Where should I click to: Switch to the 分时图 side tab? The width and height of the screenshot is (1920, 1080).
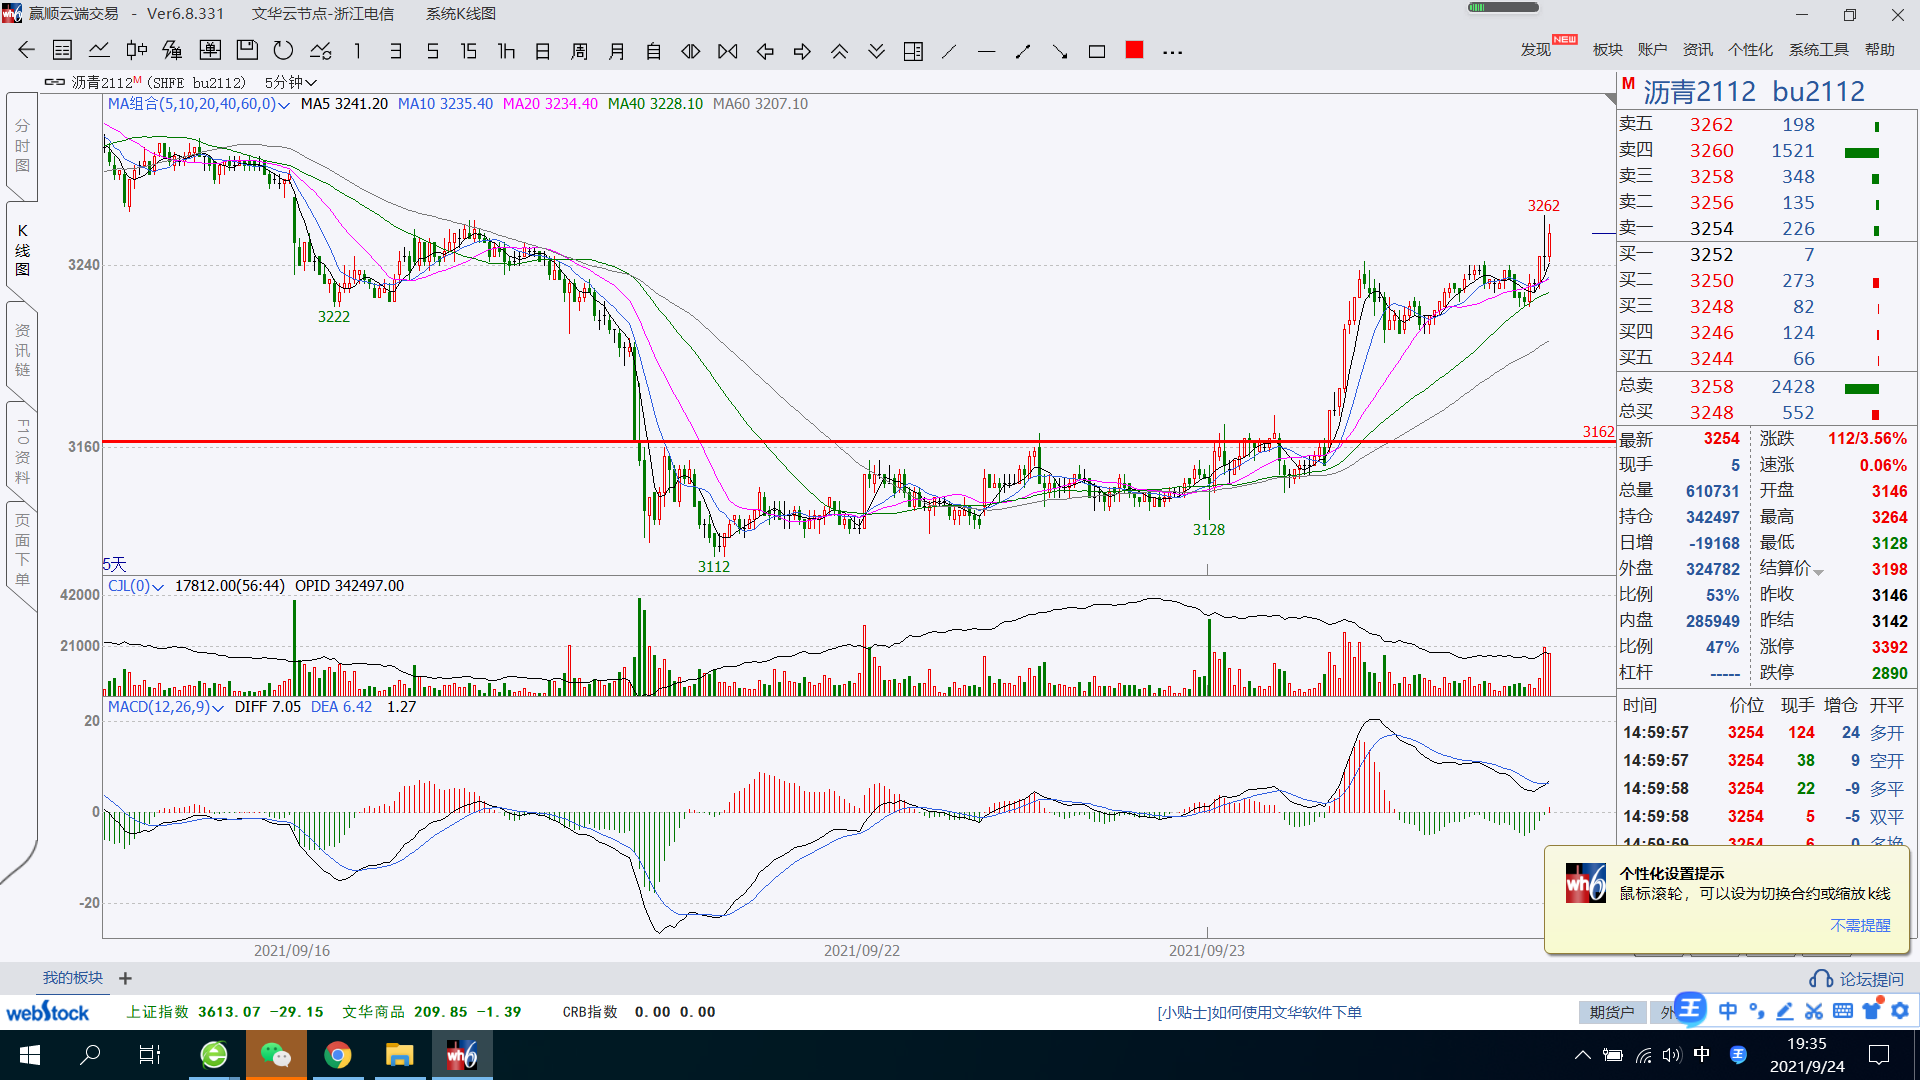click(22, 146)
